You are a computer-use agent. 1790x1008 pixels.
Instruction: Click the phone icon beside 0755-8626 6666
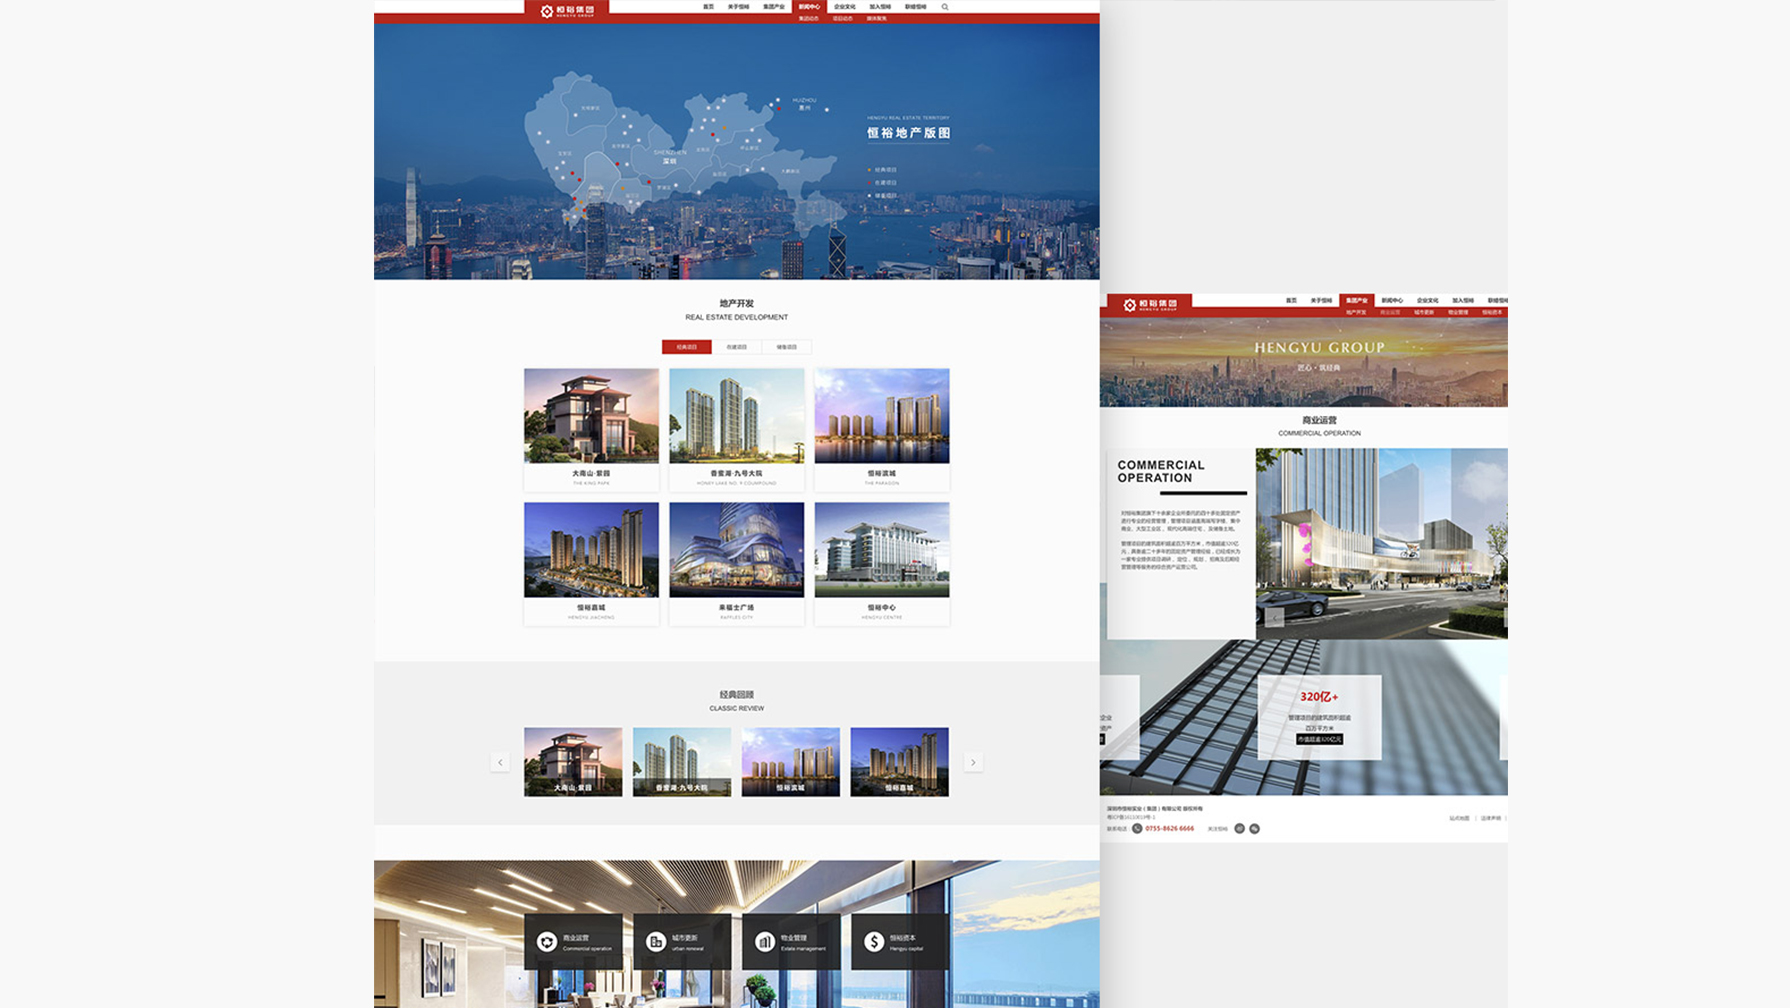pos(1137,829)
